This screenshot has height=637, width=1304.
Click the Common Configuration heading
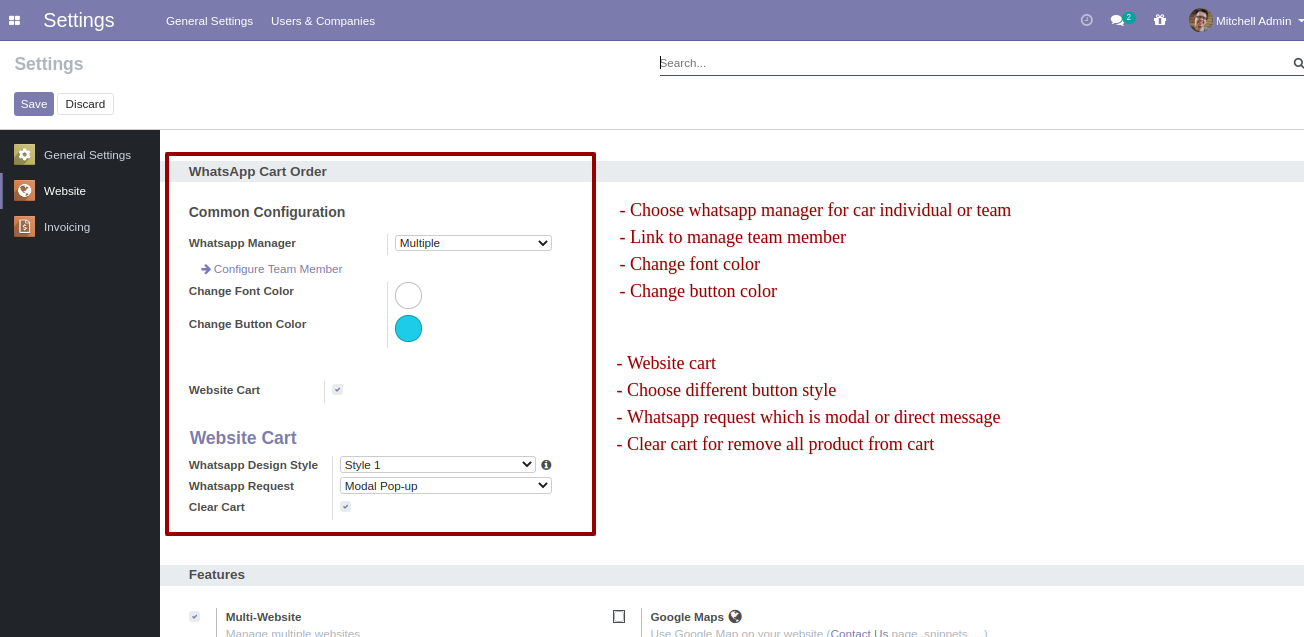pos(267,212)
